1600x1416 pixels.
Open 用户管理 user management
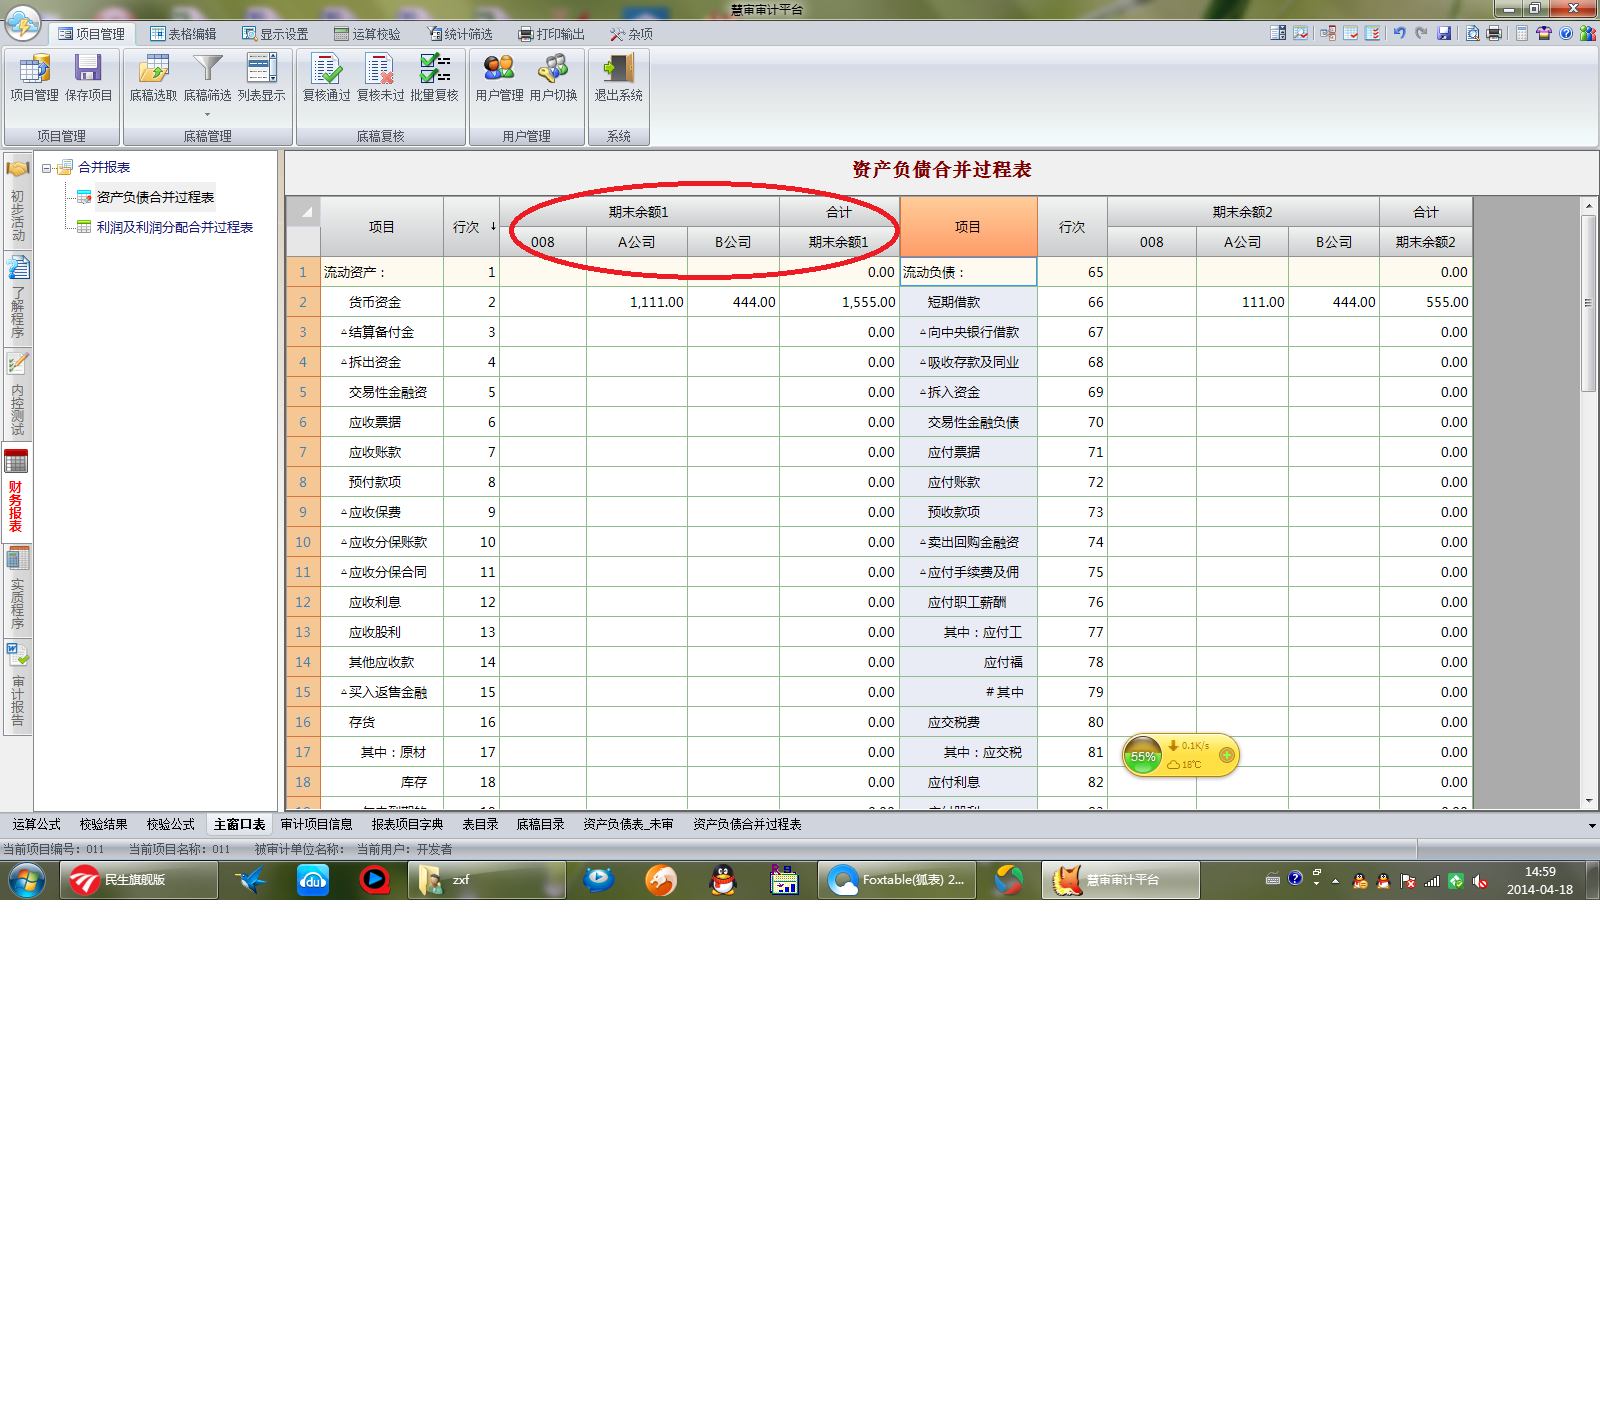(x=499, y=78)
